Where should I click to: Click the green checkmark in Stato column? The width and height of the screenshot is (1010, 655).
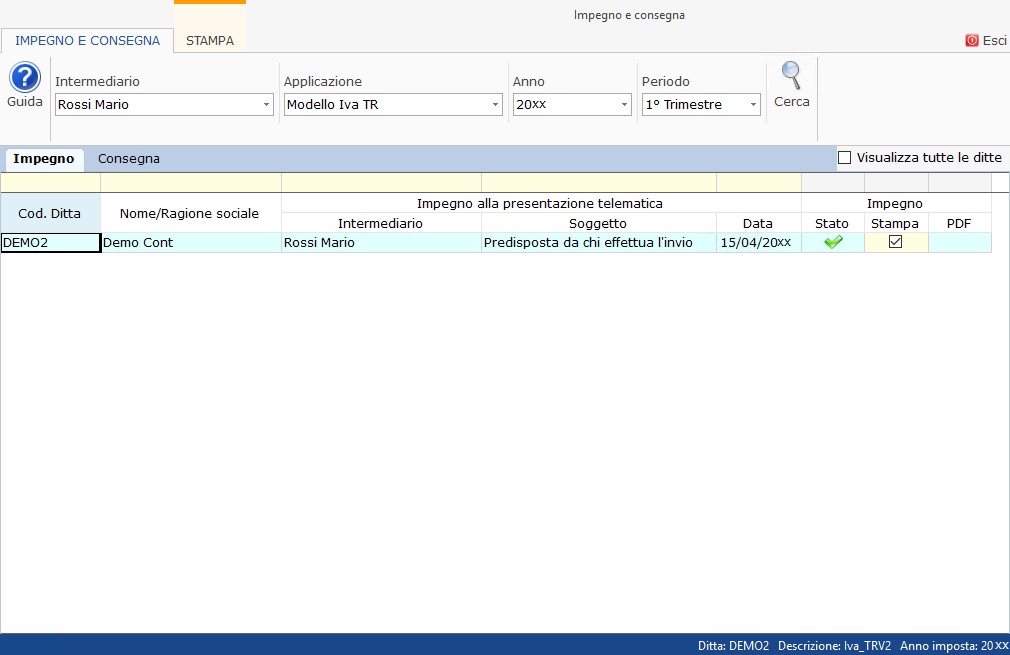[833, 242]
